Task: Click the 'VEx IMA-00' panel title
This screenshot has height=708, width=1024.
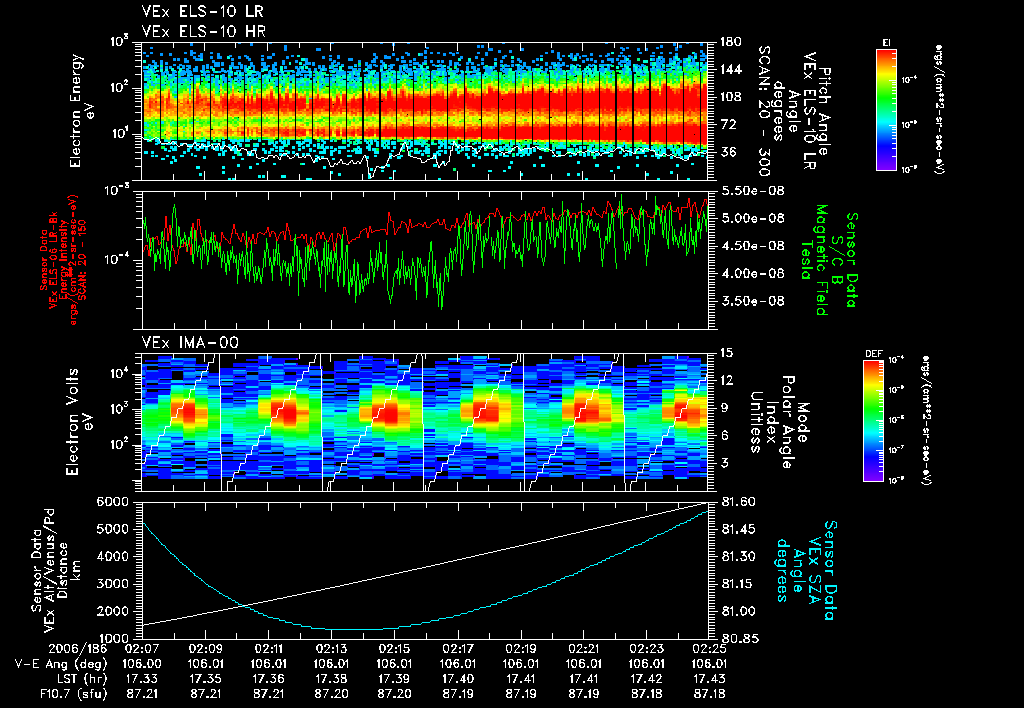Action: point(190,343)
